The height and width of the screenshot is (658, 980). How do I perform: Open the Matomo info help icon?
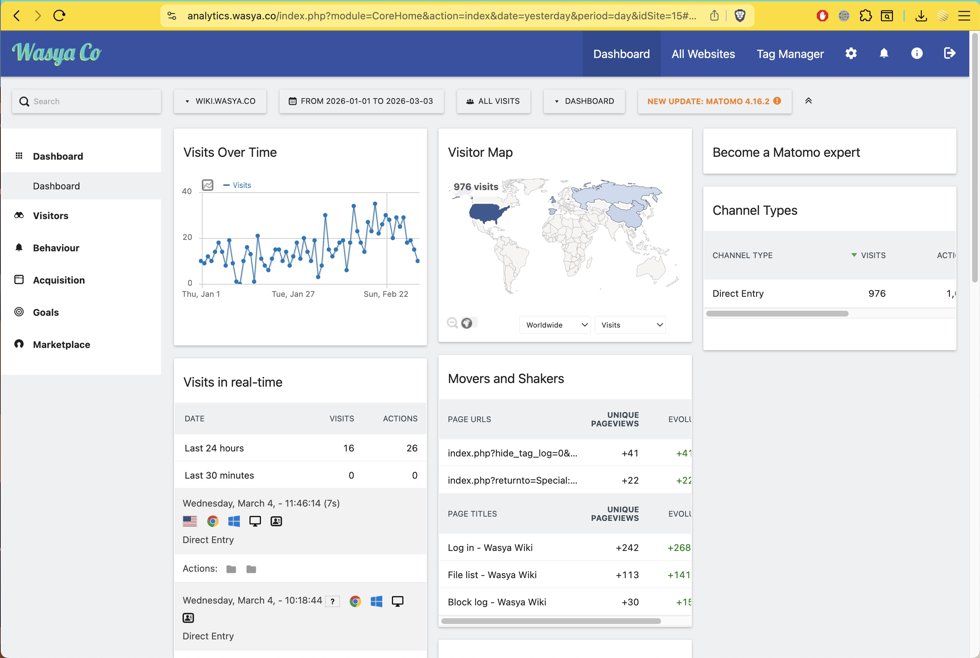(917, 54)
